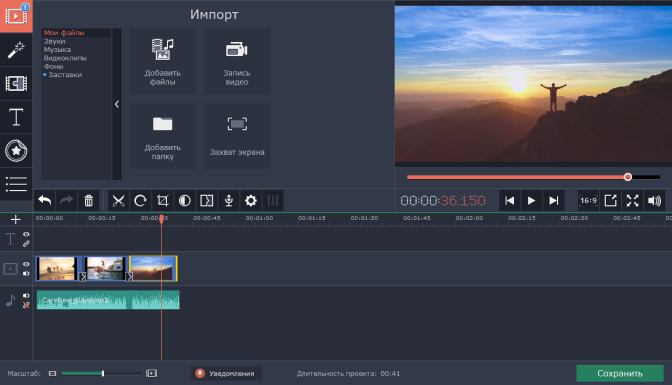Screen dimensions: 672x385
Task: Click Захват экрана button
Action: (237, 135)
